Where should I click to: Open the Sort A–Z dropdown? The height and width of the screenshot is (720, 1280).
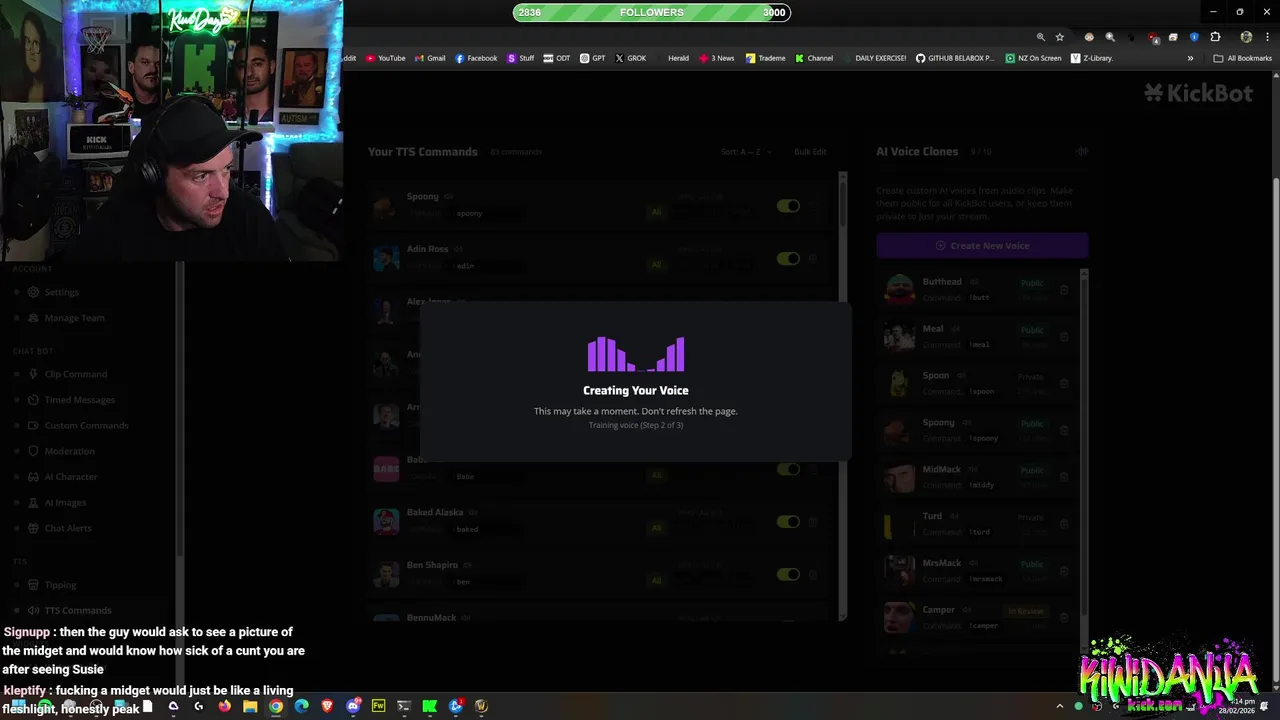tap(746, 152)
